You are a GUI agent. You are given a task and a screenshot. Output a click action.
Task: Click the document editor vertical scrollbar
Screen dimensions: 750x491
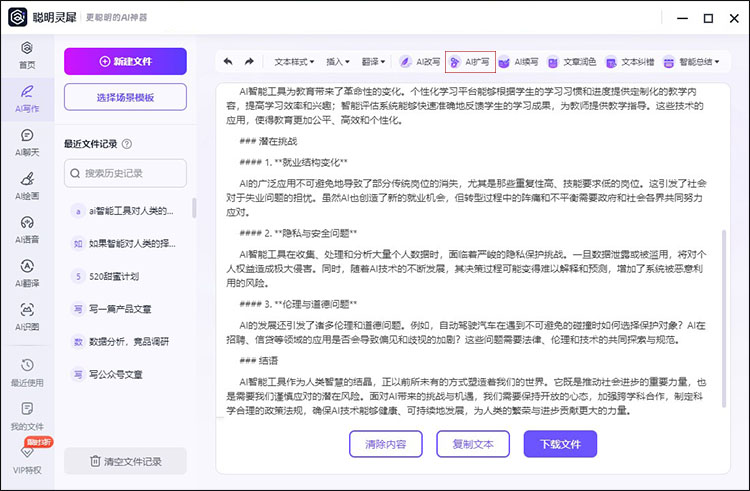[724, 318]
